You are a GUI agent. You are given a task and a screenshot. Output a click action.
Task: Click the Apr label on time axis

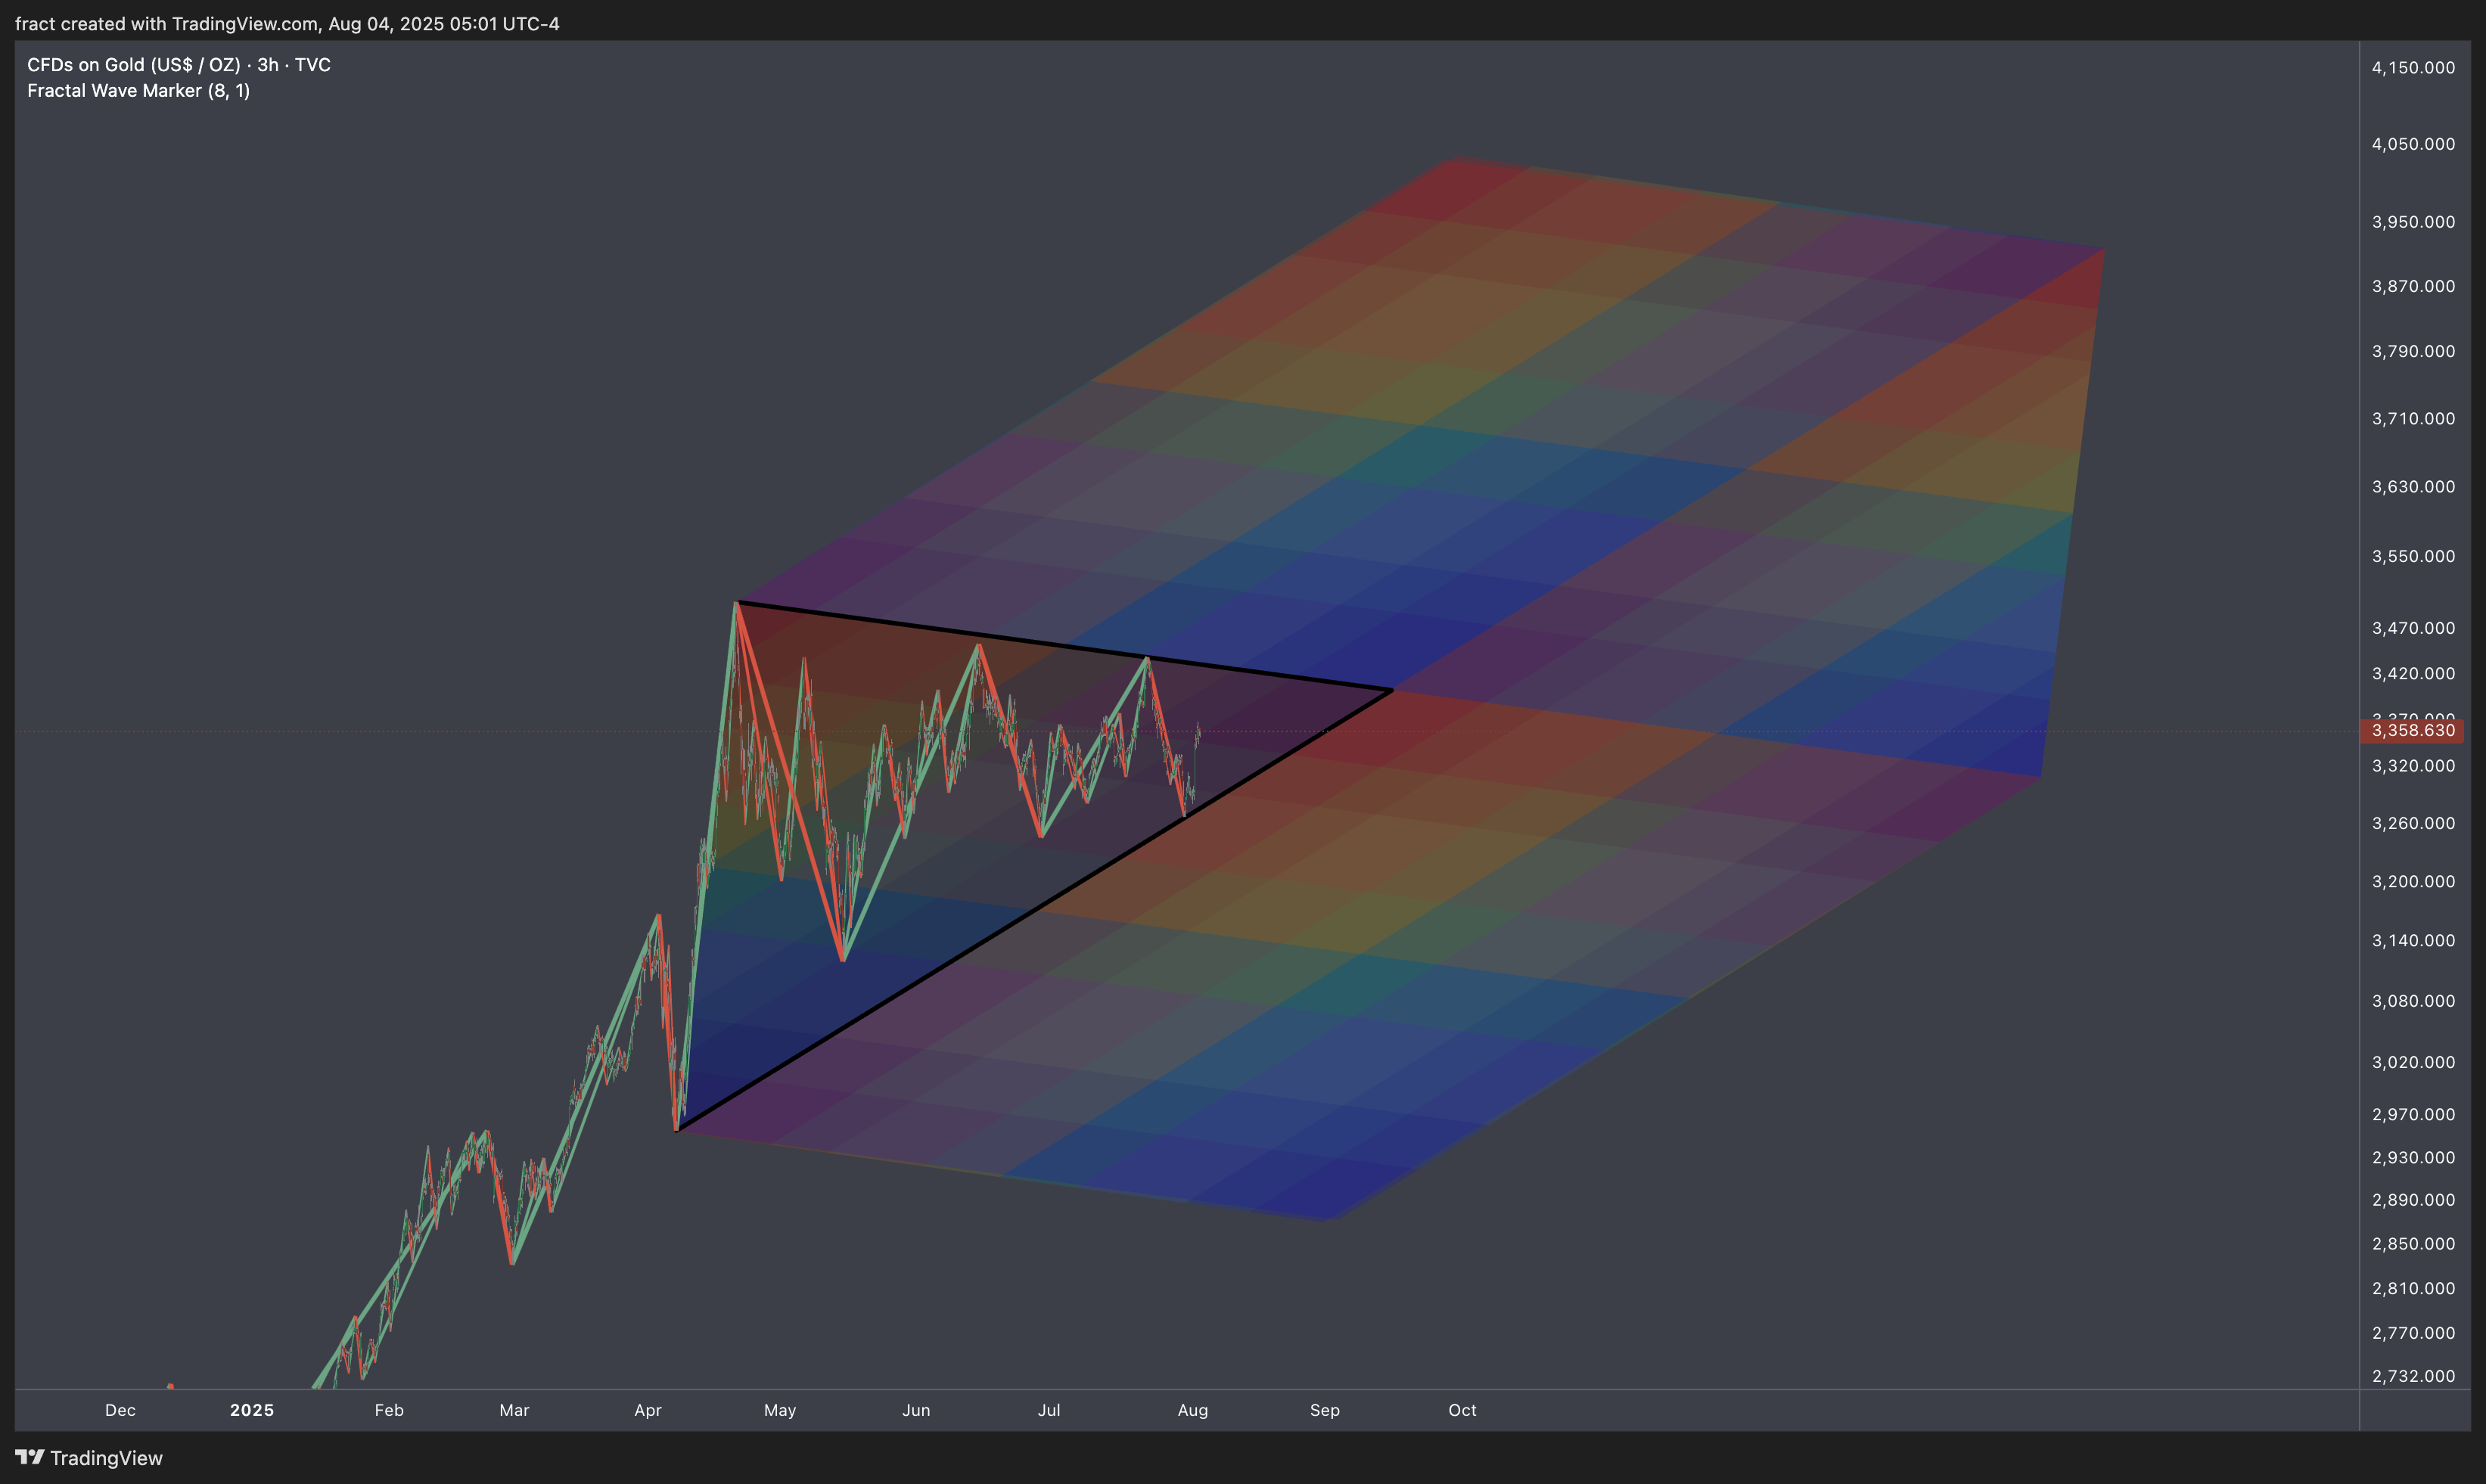(x=648, y=1410)
